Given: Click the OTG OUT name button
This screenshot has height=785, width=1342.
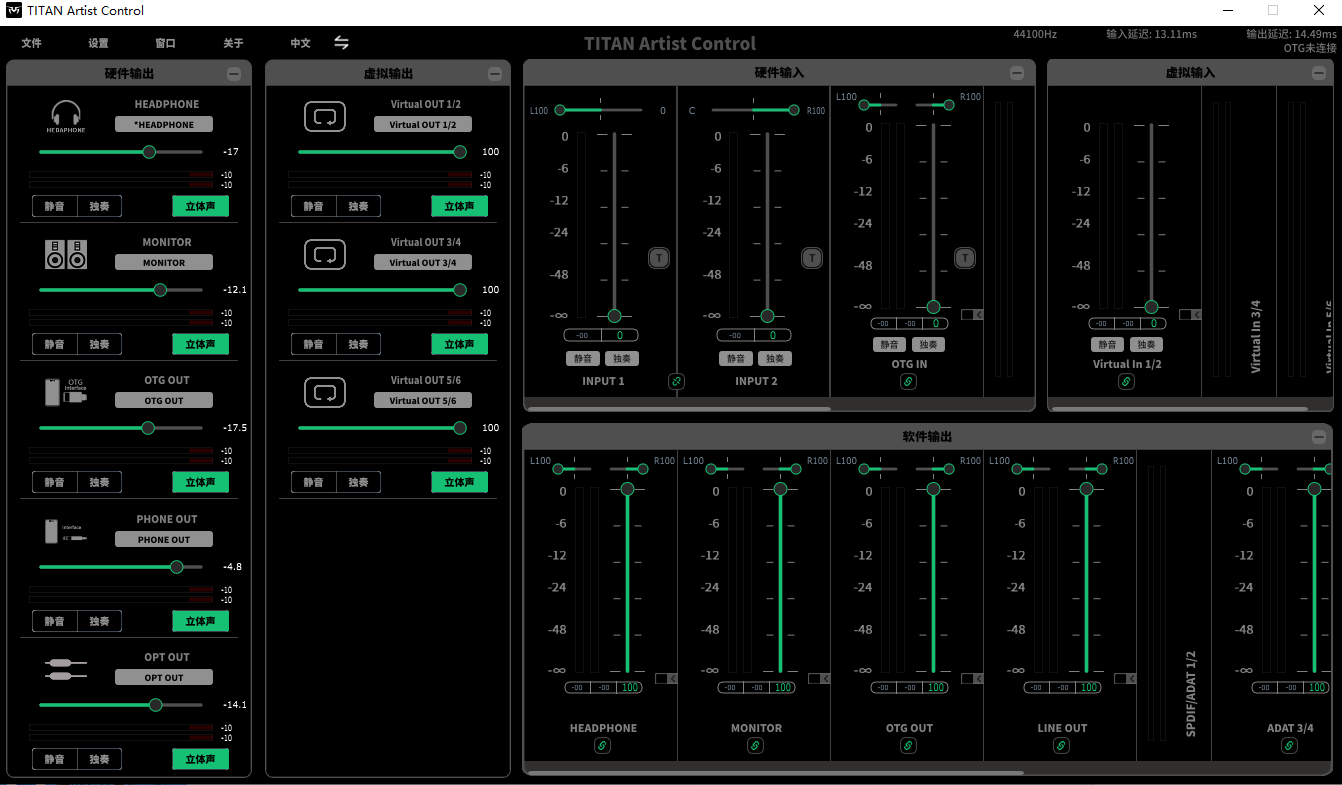Looking at the screenshot, I should 164,400.
